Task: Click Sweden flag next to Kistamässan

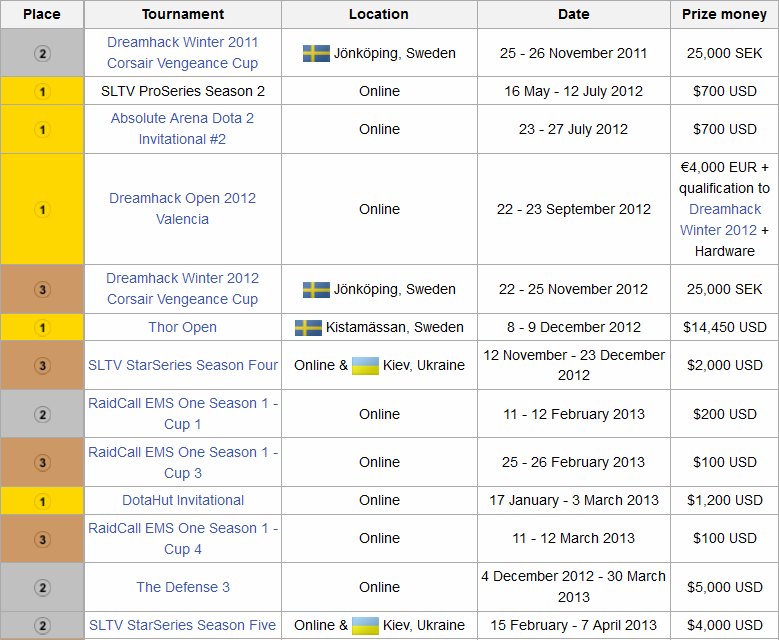Action: coord(308,327)
